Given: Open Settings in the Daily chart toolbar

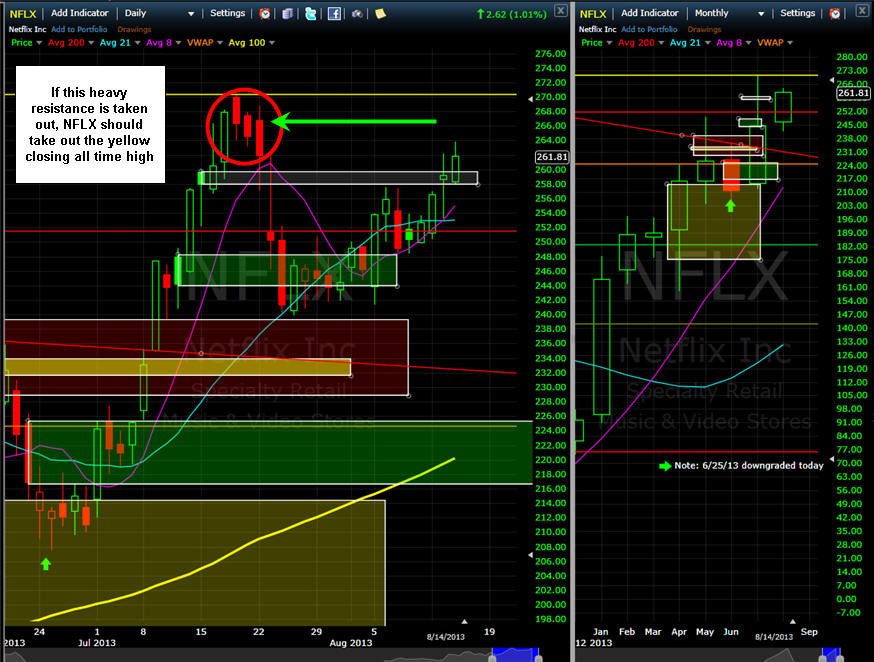Looking at the screenshot, I should click(x=227, y=13).
